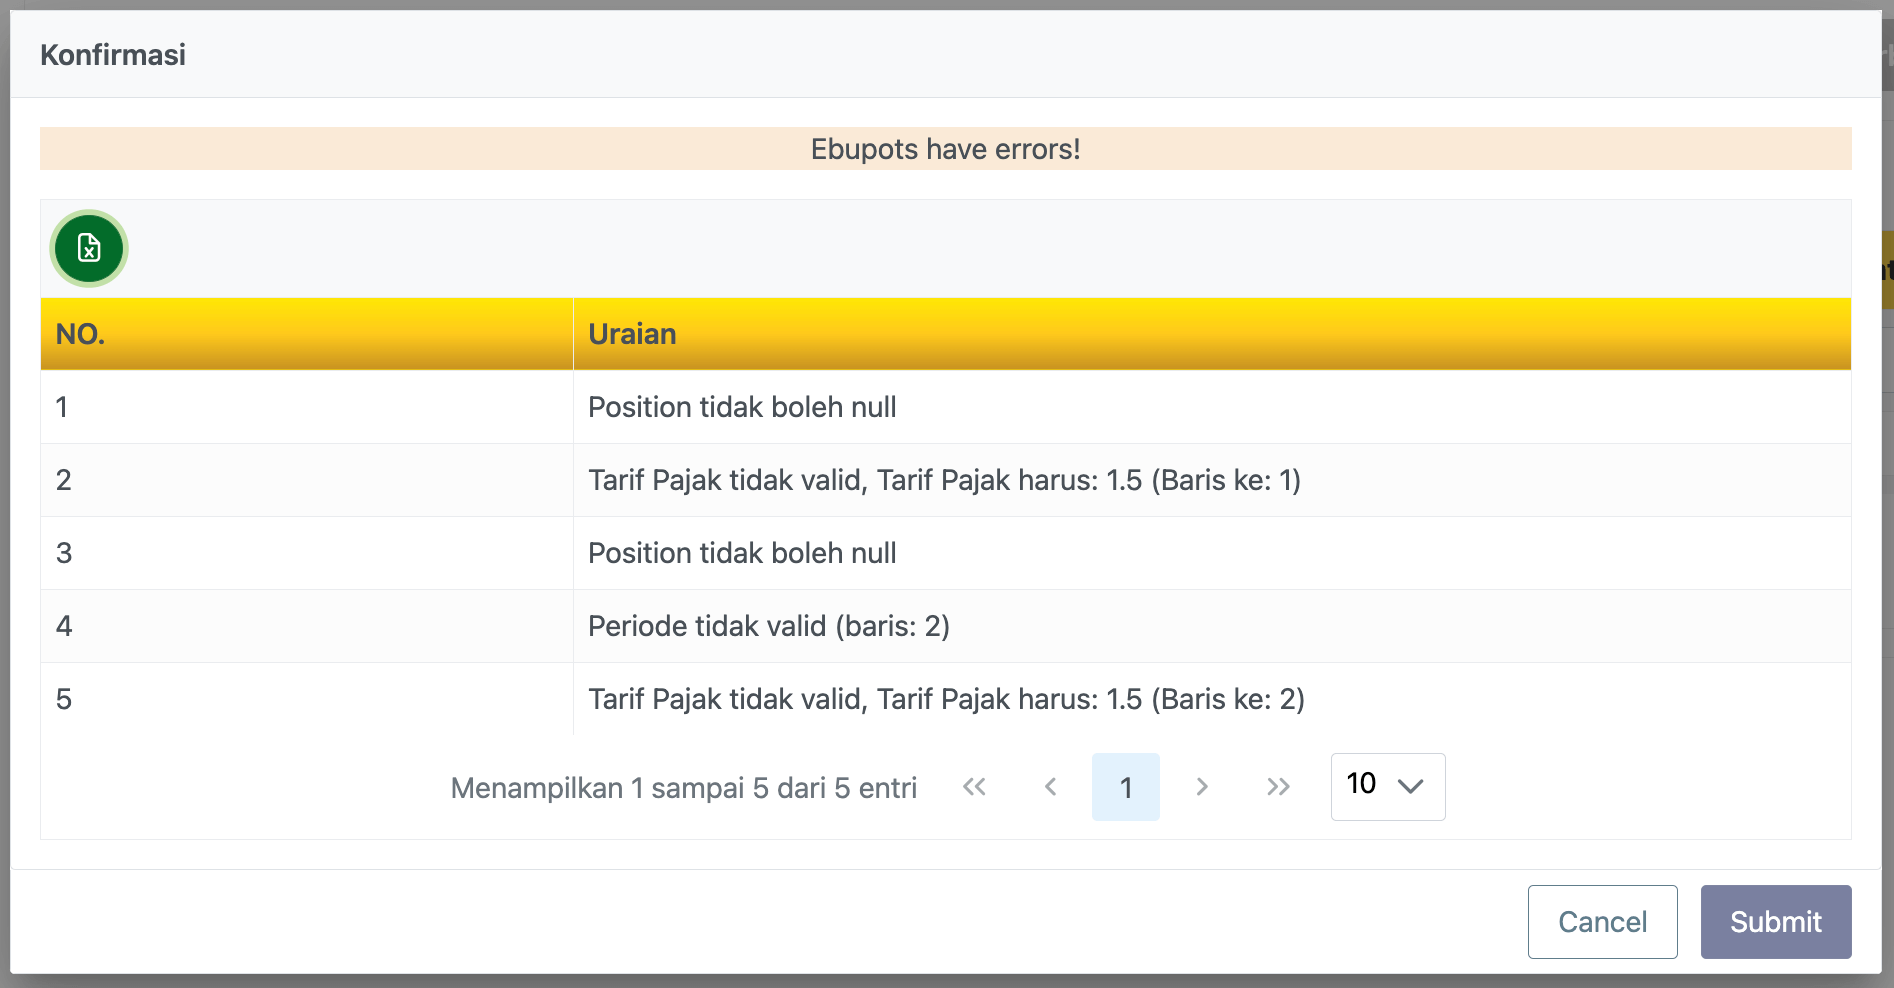This screenshot has width=1894, height=988.
Task: Click the Tarif Pajak error for Baris ke: 1
Action: [944, 480]
